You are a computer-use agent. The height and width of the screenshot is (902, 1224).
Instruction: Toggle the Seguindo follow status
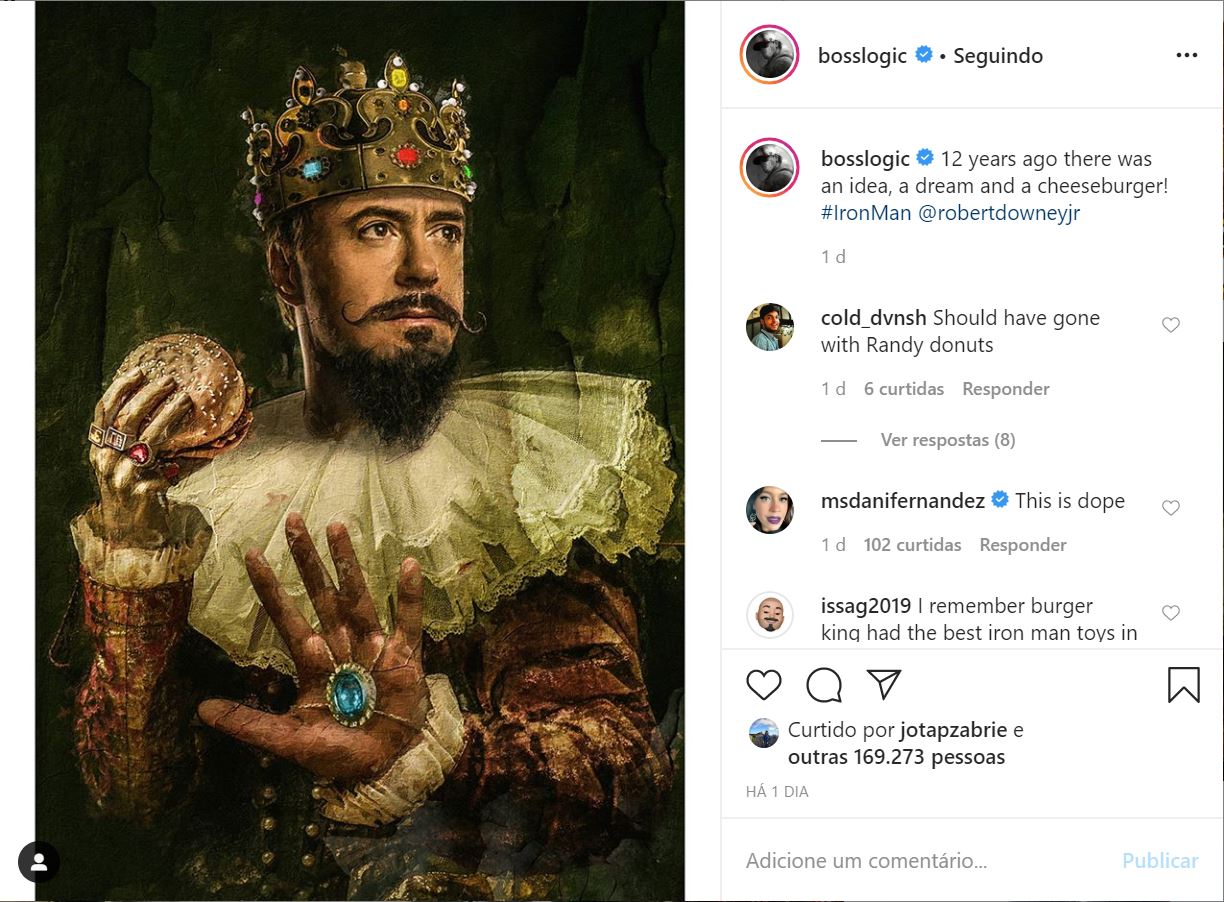pos(997,56)
